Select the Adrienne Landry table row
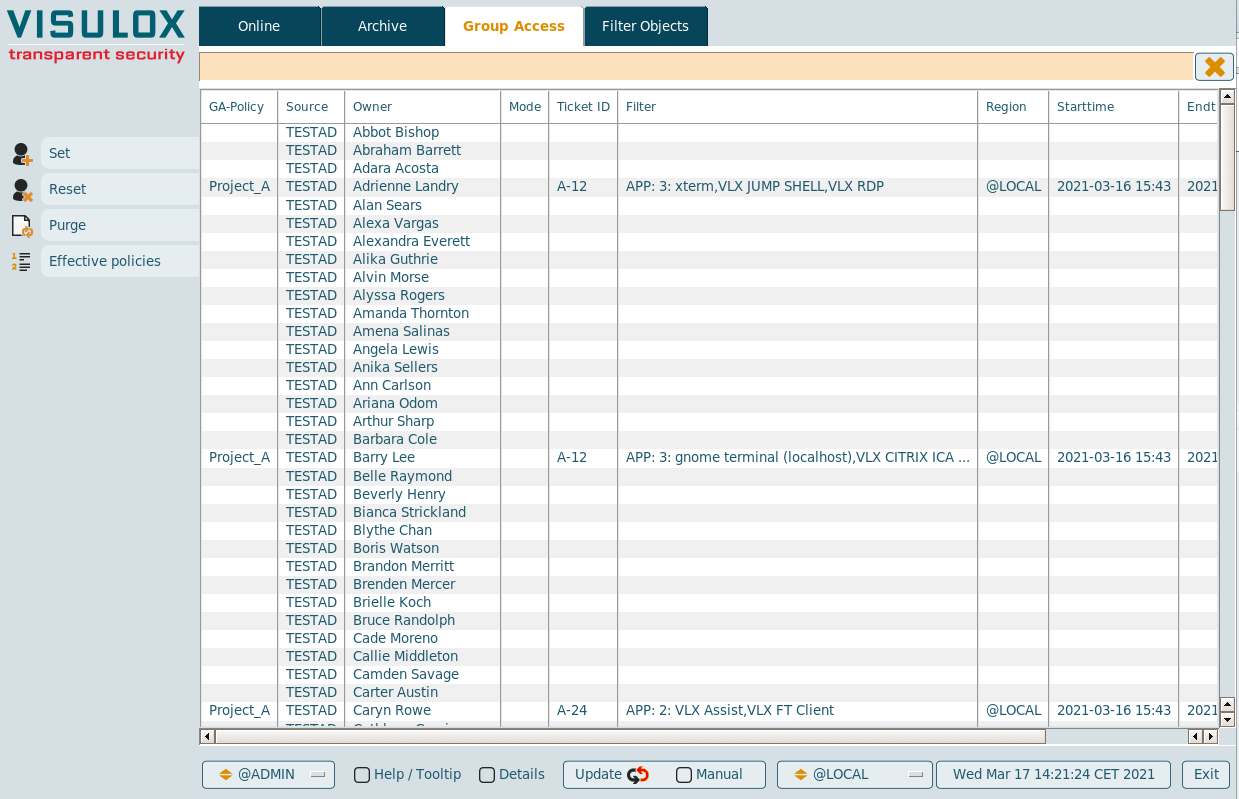This screenshot has height=799, width=1239. 405,187
